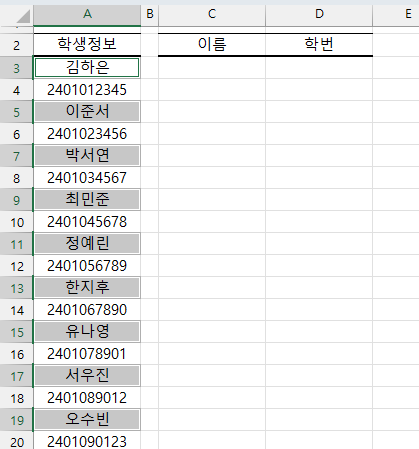This screenshot has height=449, width=419.
Task: Select the cell containing 이준서
Action: 87,112
